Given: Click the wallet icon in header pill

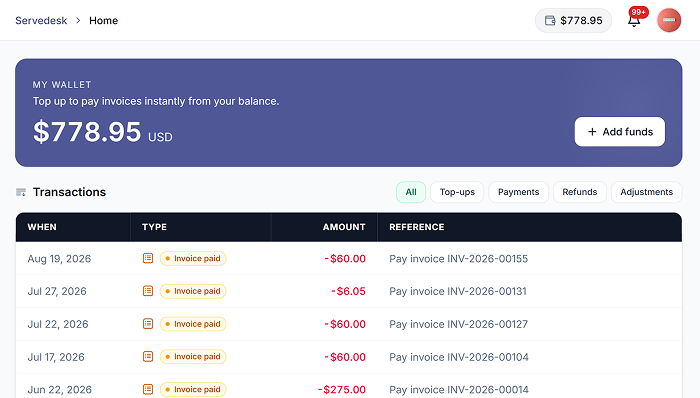Looking at the screenshot, I should click(550, 21).
